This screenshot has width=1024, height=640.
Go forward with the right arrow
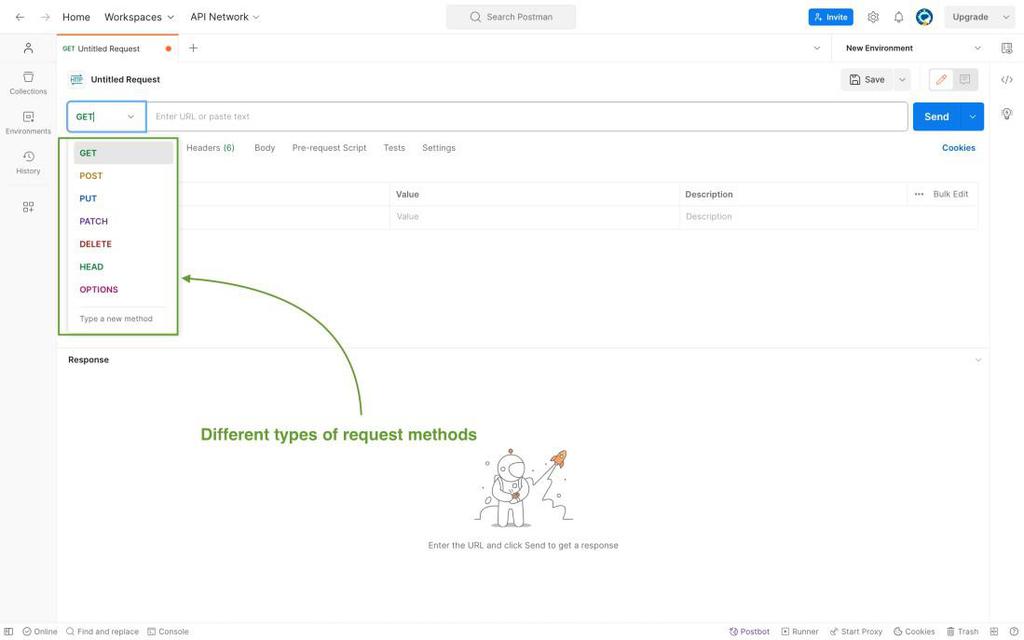click(45, 17)
